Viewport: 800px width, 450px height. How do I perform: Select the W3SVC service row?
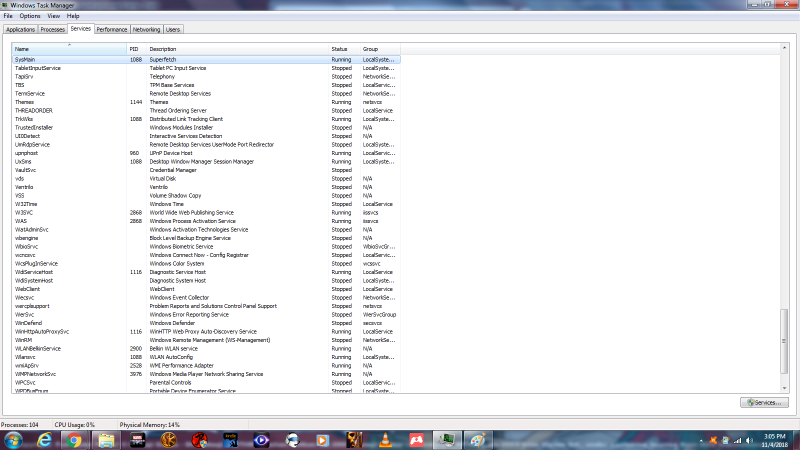[206, 213]
